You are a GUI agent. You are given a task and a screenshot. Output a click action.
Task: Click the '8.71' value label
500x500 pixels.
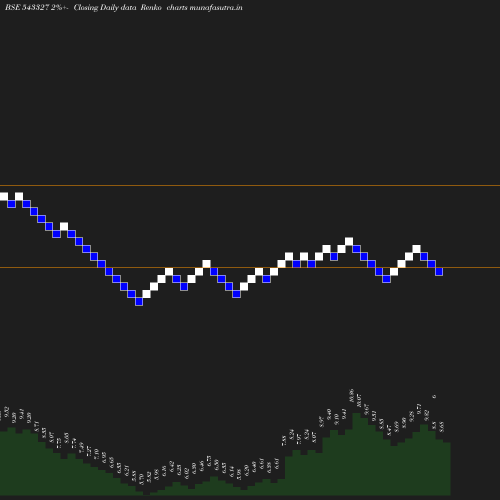(37, 426)
